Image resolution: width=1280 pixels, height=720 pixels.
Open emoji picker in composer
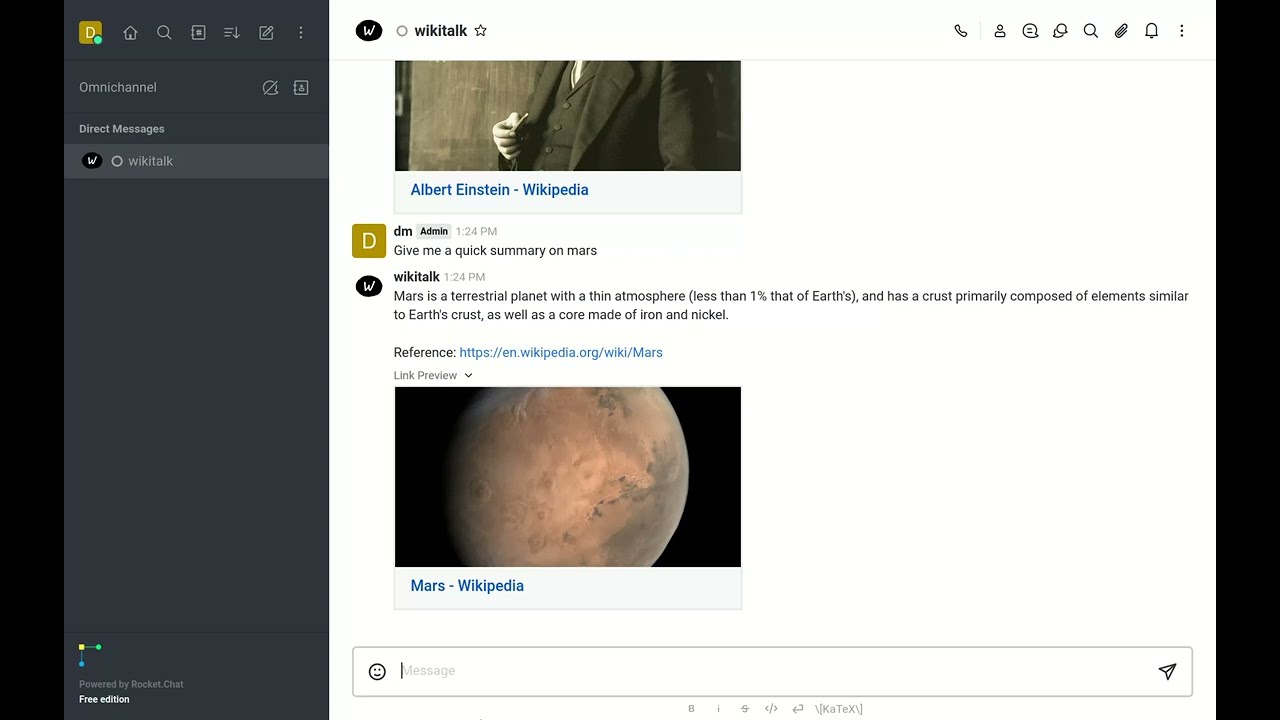tap(377, 672)
